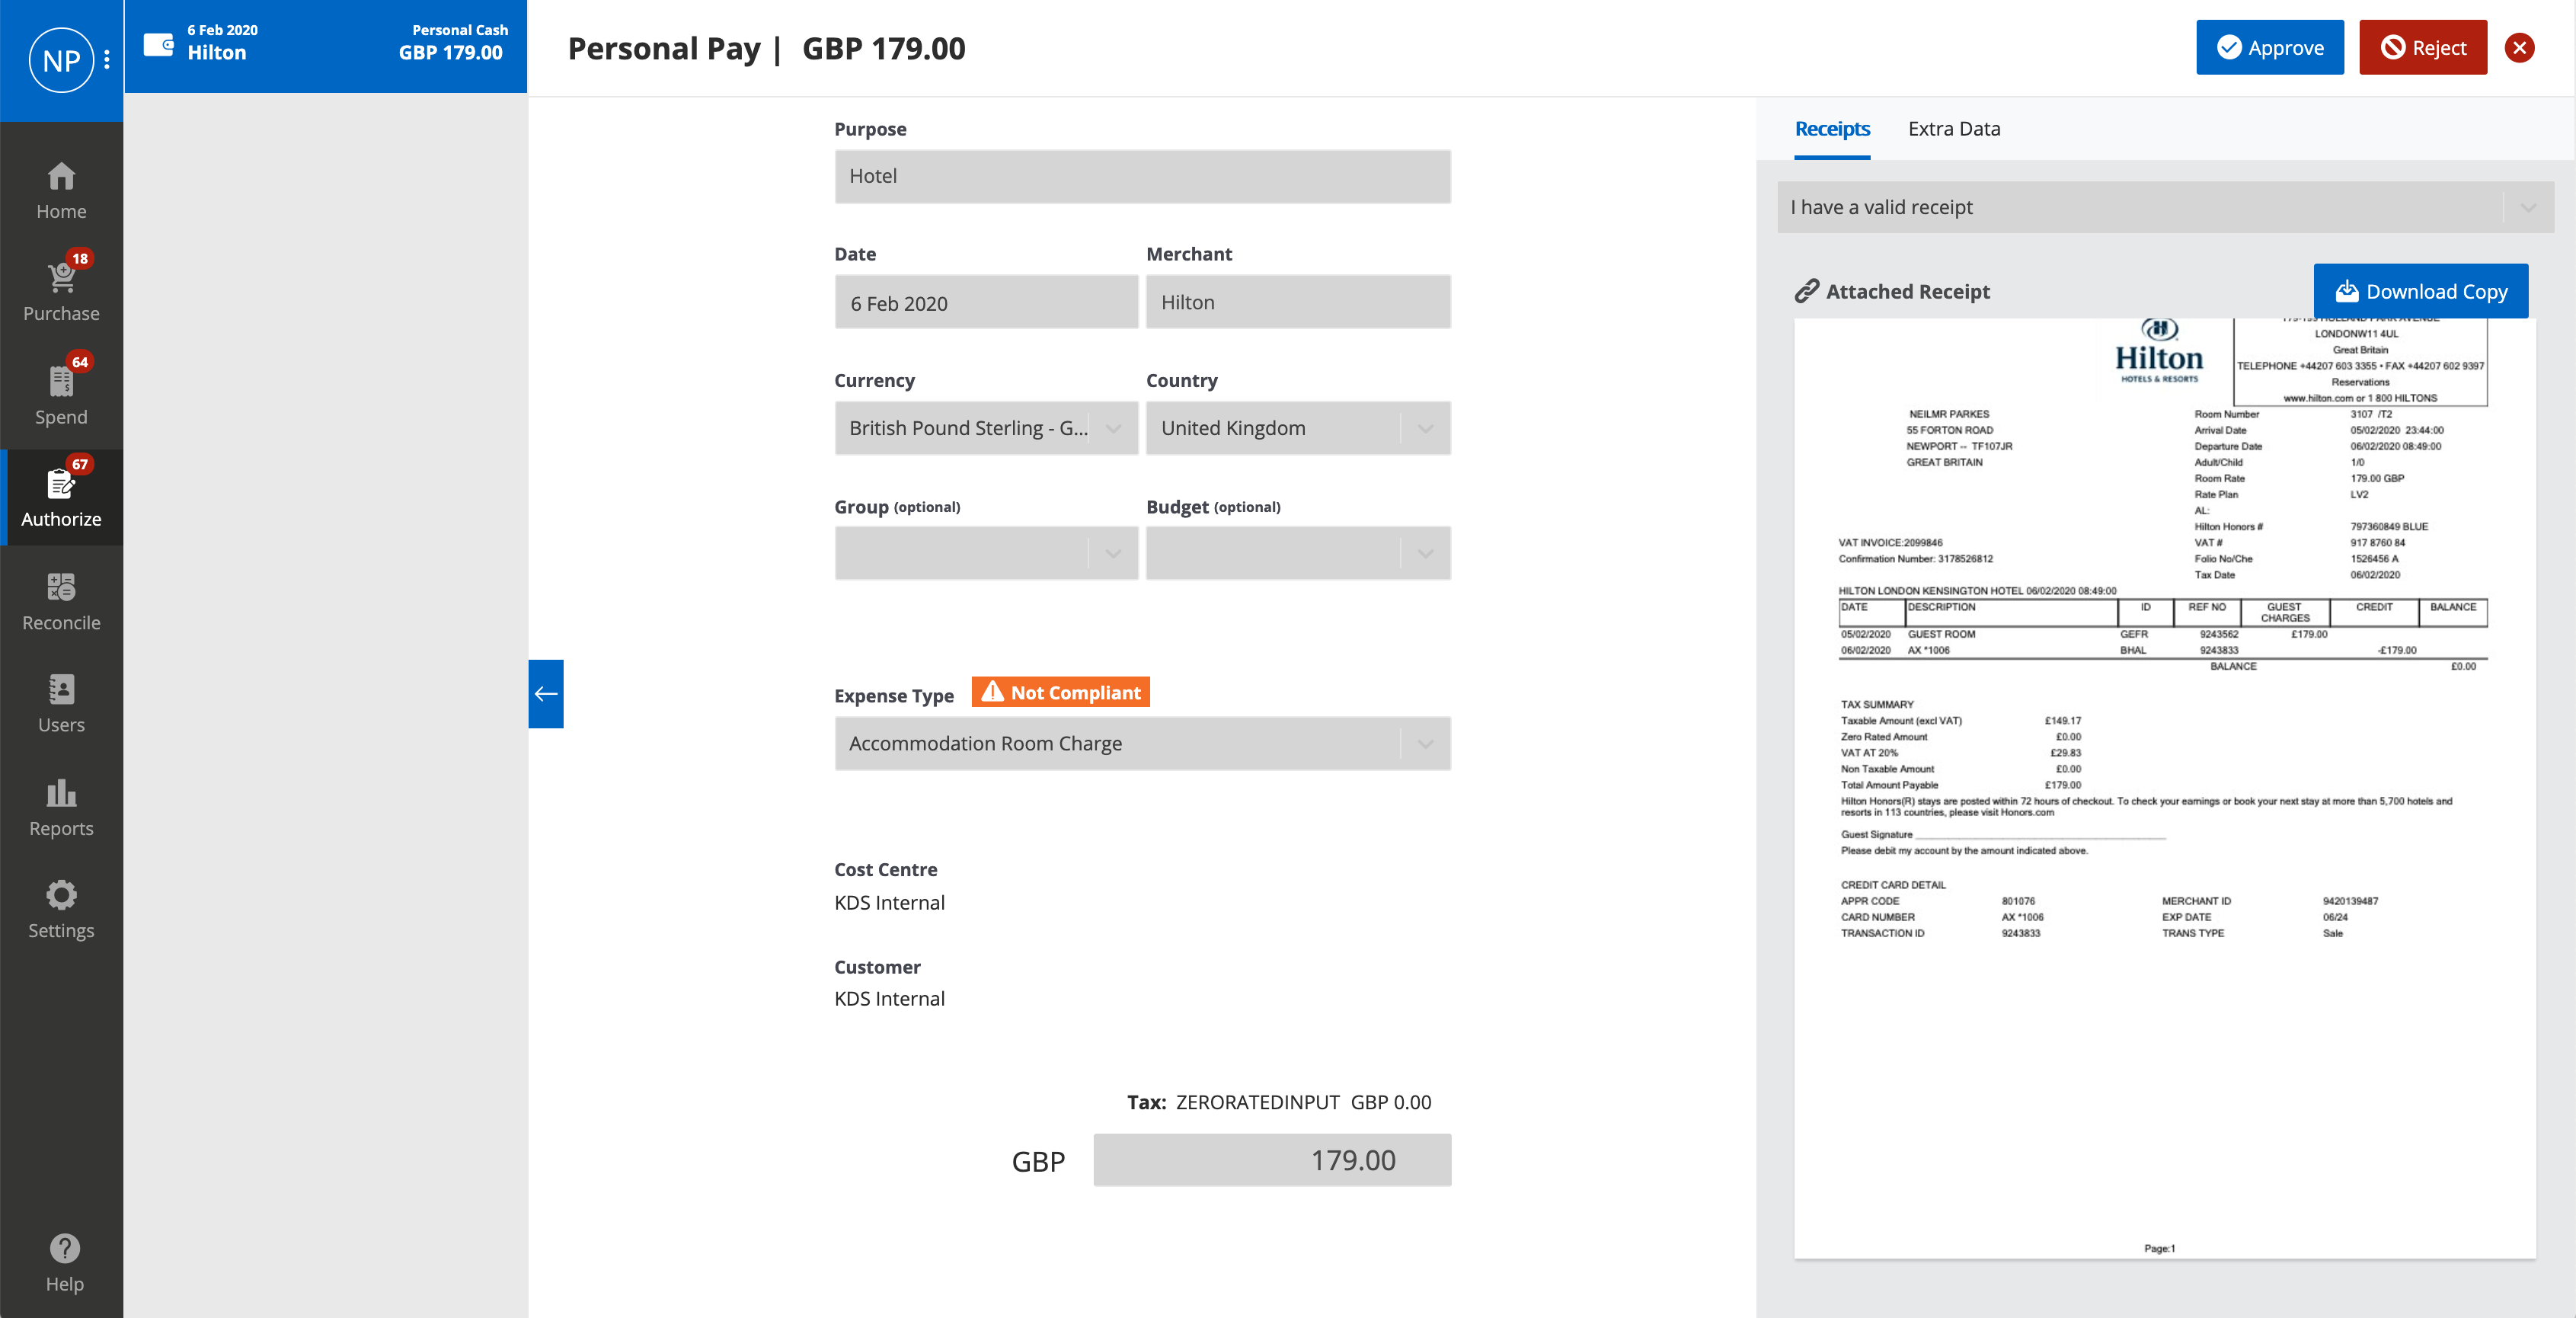Select the Receipts tab
Image resolution: width=2576 pixels, height=1318 pixels.
pyautogui.click(x=1831, y=129)
